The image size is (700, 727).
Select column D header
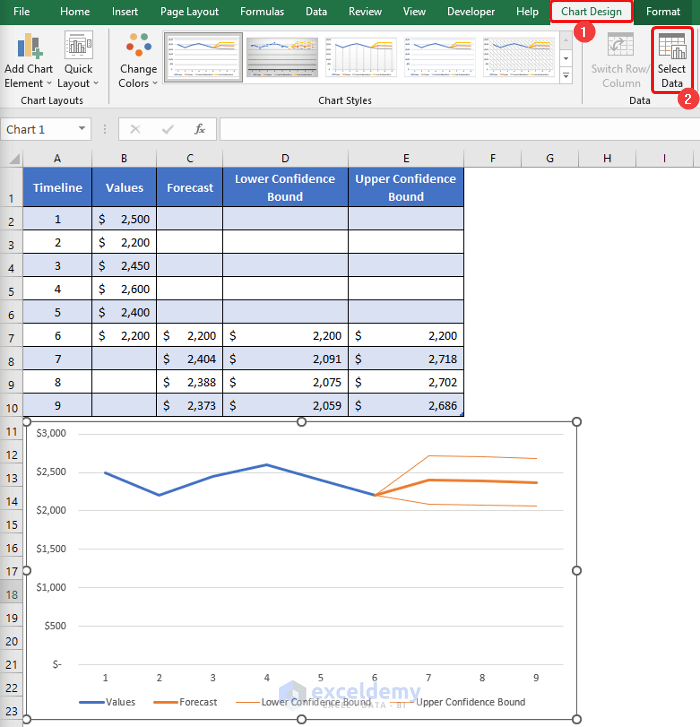[x=285, y=158]
